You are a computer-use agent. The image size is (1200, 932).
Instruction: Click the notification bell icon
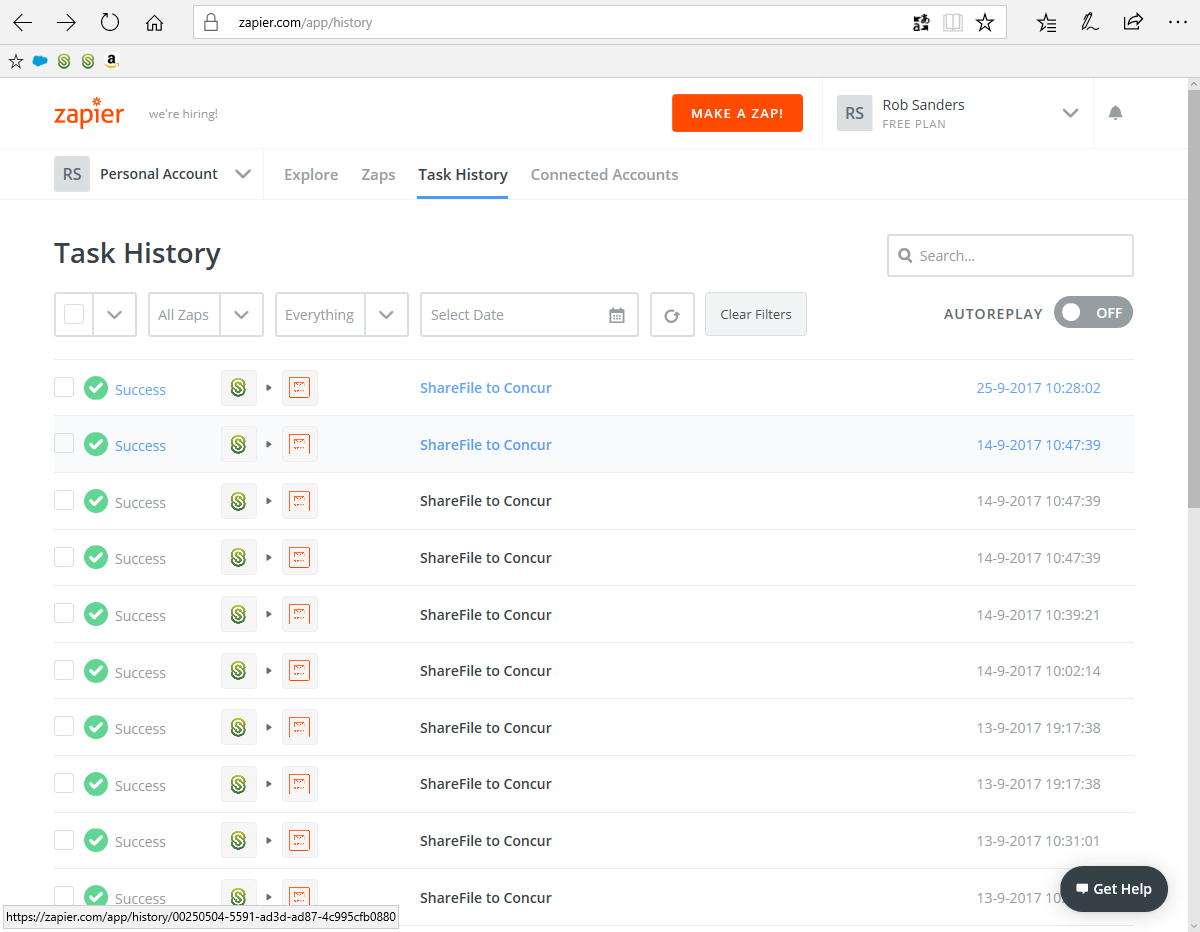(1115, 113)
